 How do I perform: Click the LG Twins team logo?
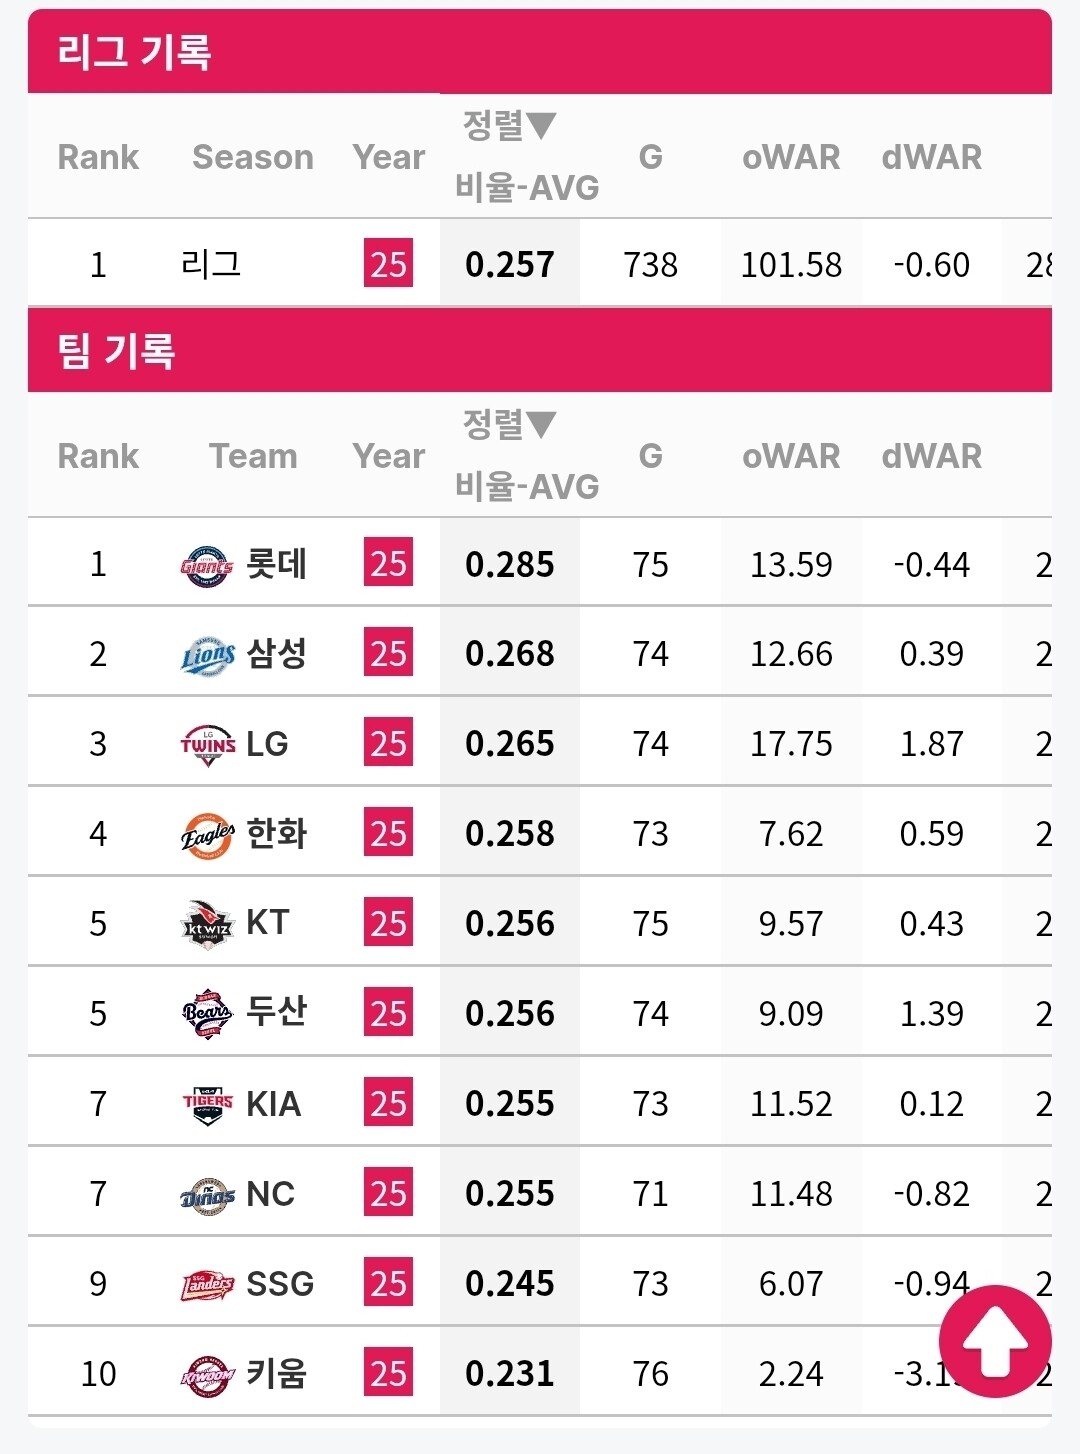click(207, 745)
